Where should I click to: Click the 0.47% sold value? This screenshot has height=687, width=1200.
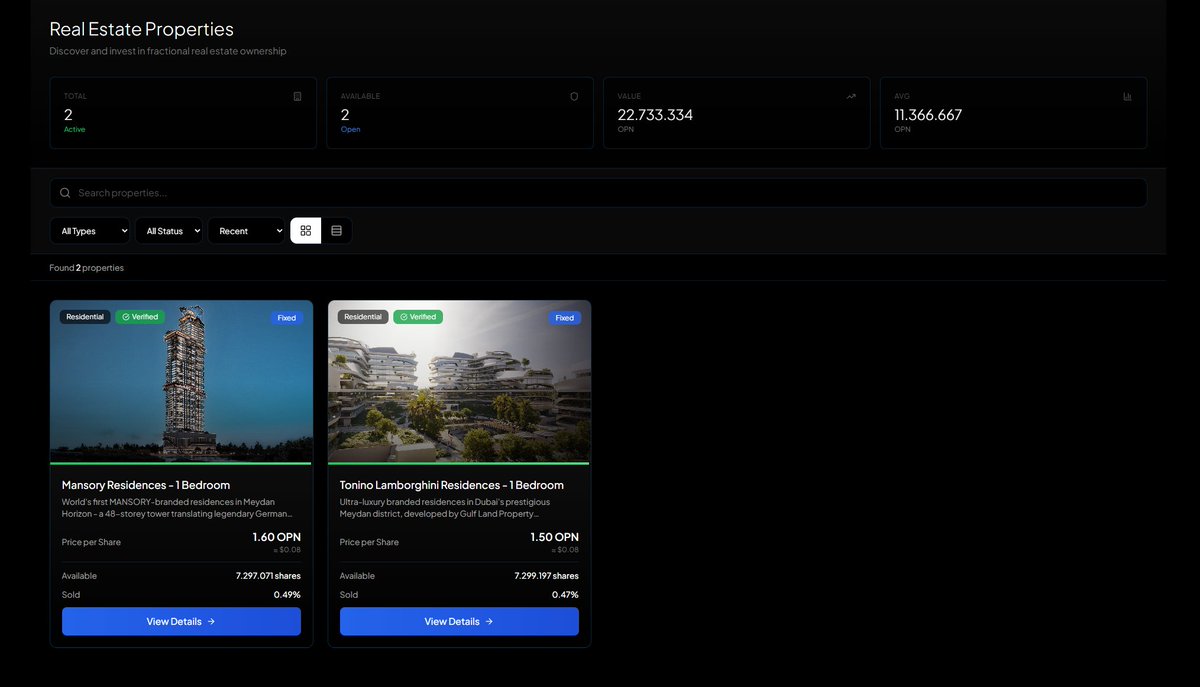pyautogui.click(x=565, y=595)
